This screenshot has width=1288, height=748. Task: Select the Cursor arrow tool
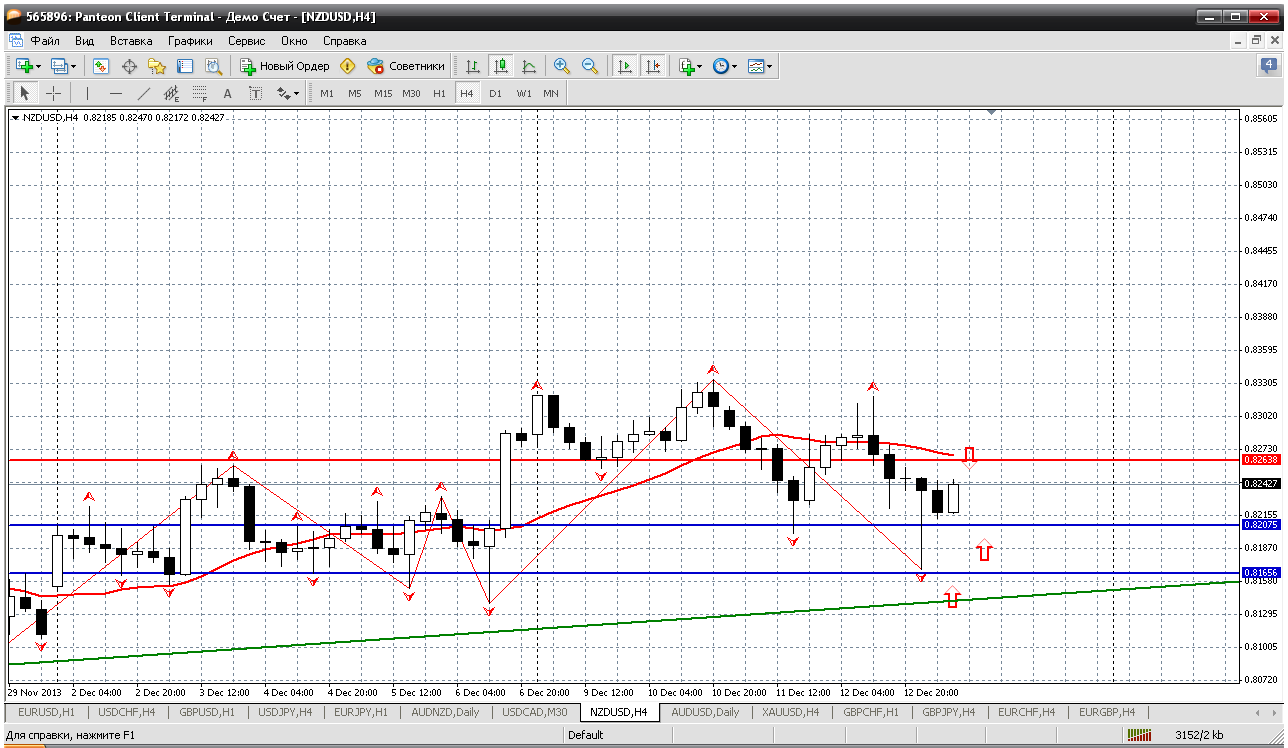[25, 93]
